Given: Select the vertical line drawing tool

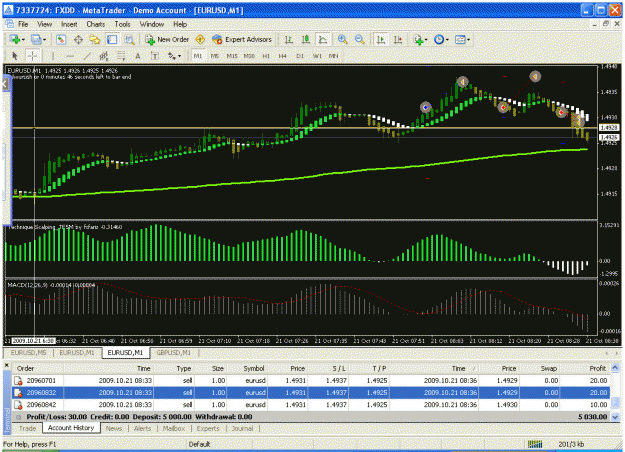Looking at the screenshot, I should pos(53,56).
